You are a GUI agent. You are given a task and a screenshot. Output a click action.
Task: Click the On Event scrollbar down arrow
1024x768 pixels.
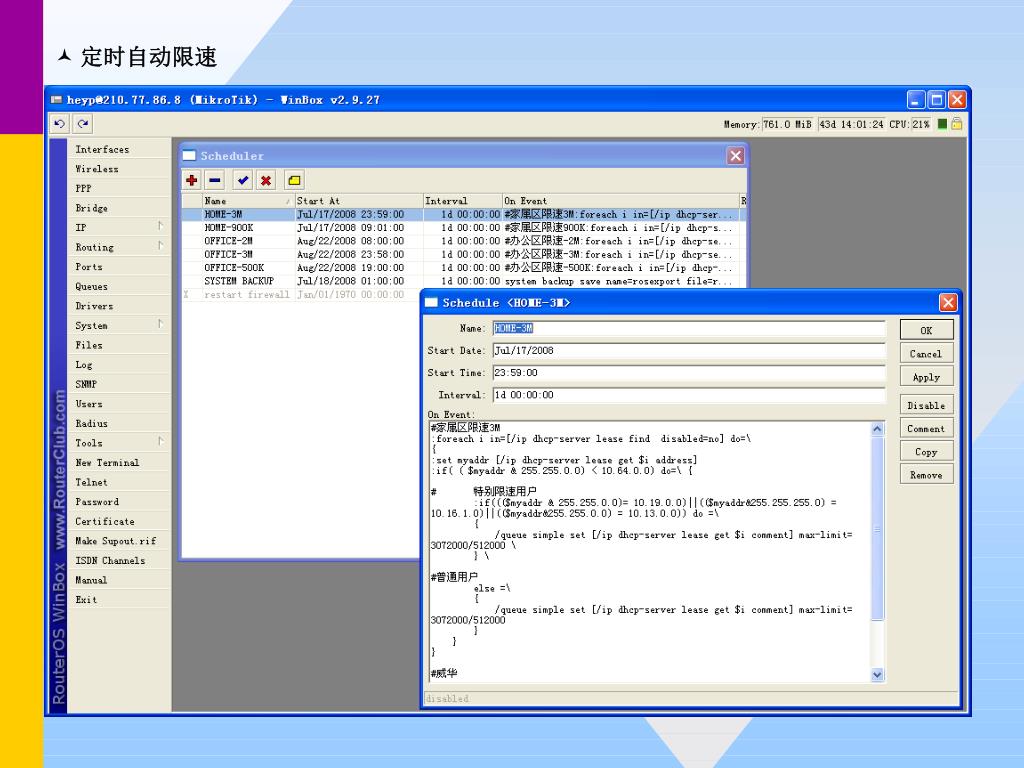[x=877, y=675]
